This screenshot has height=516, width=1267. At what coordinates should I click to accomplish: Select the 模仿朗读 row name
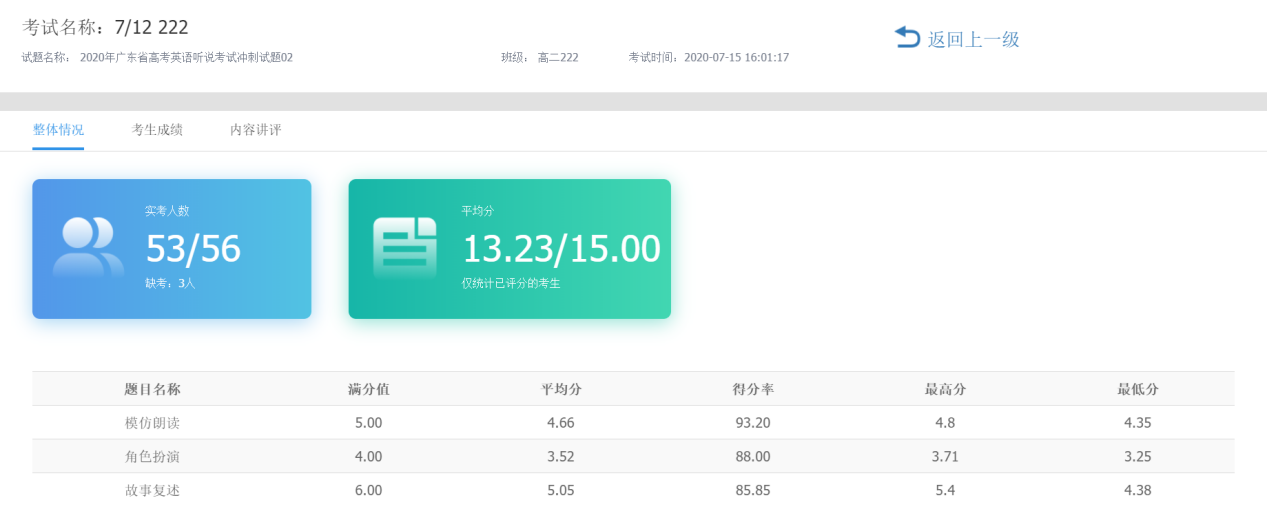pyautogui.click(x=152, y=423)
